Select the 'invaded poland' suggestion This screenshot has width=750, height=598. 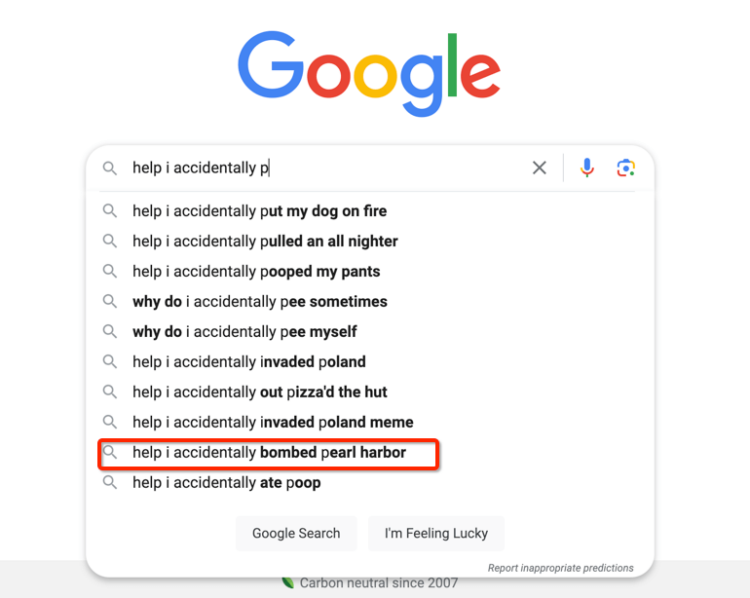pyautogui.click(x=249, y=362)
